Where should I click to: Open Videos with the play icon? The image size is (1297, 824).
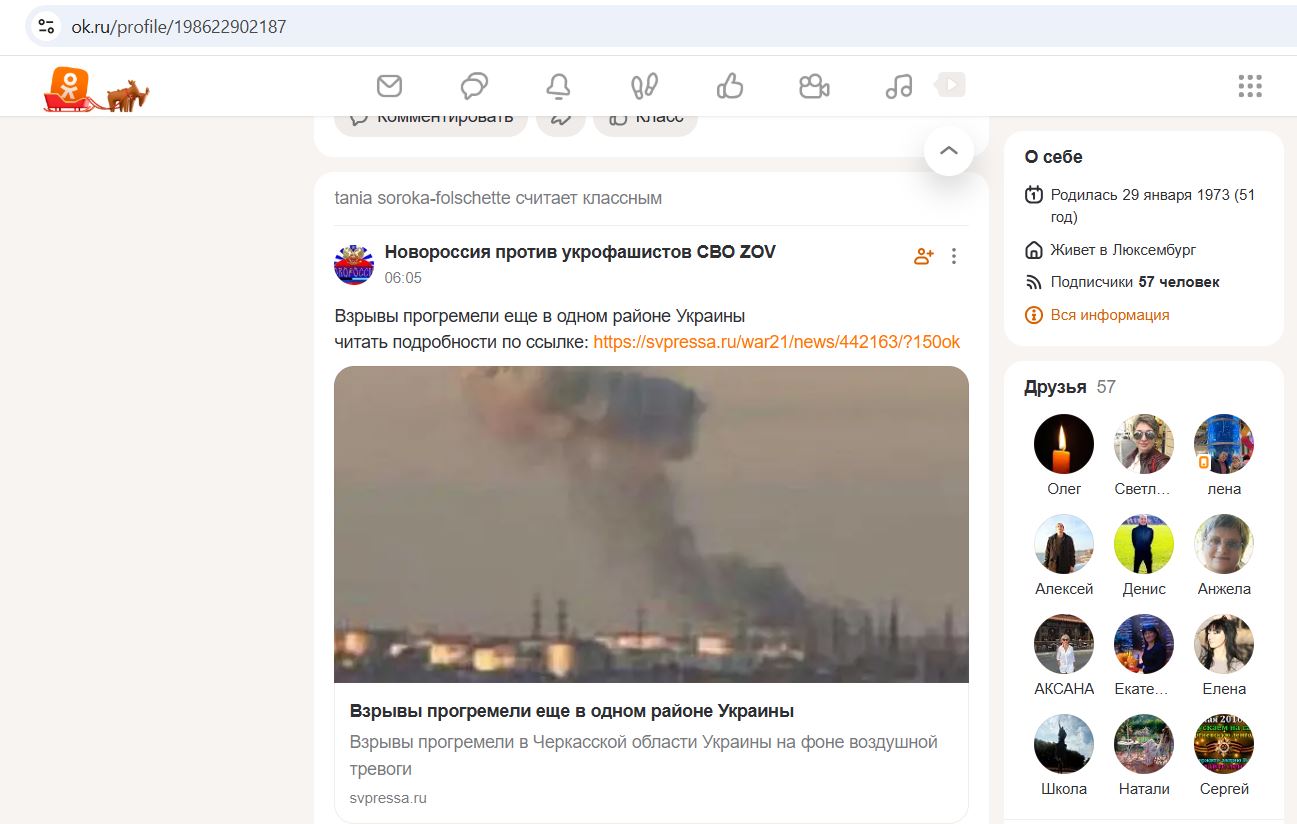click(x=950, y=86)
